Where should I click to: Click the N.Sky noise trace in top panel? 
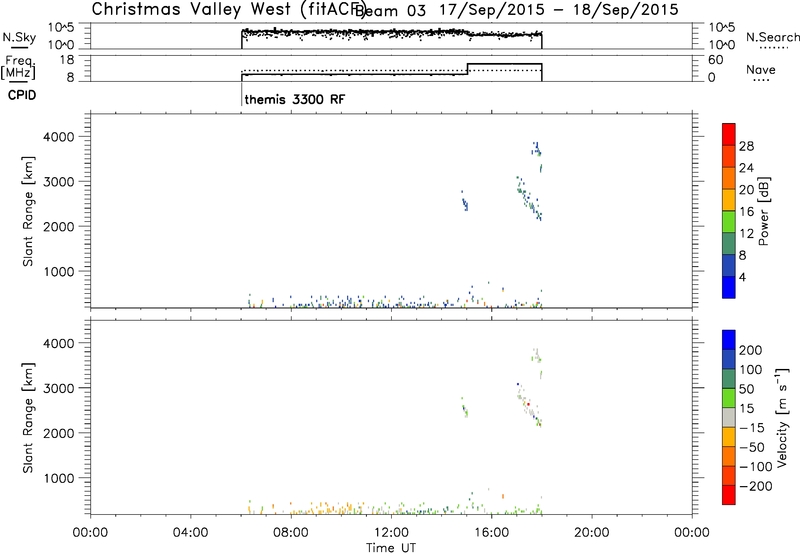pos(391,33)
